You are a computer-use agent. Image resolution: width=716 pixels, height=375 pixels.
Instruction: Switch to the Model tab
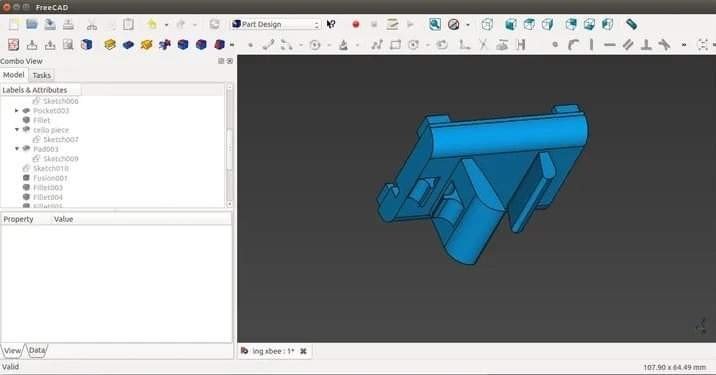(x=14, y=75)
